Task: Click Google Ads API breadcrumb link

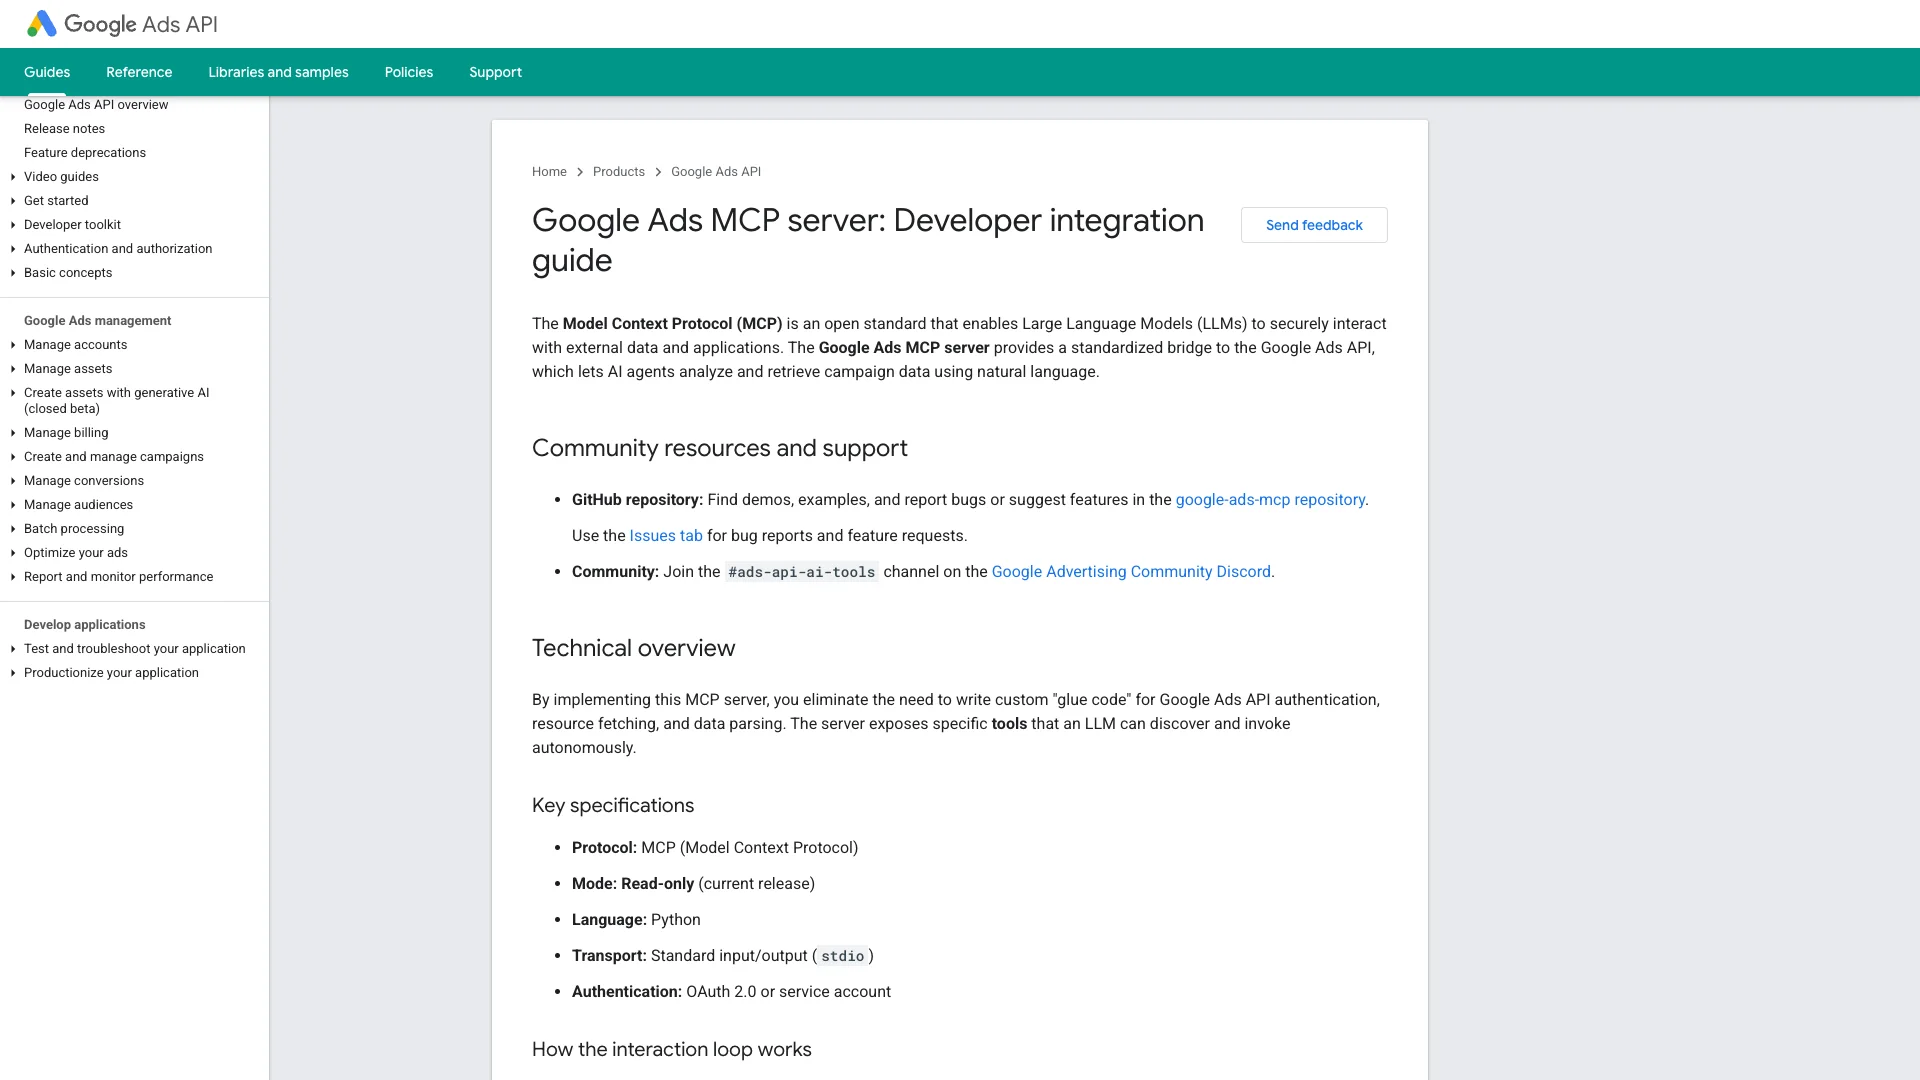Action: point(716,172)
